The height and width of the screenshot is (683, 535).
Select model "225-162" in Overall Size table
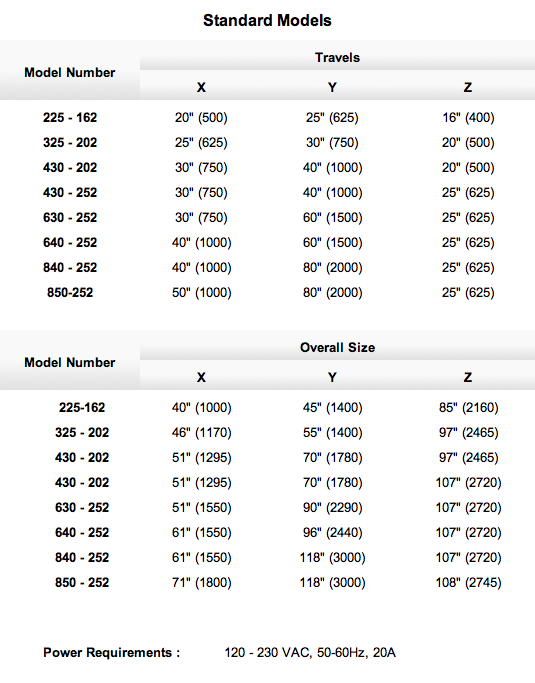pyautogui.click(x=82, y=407)
